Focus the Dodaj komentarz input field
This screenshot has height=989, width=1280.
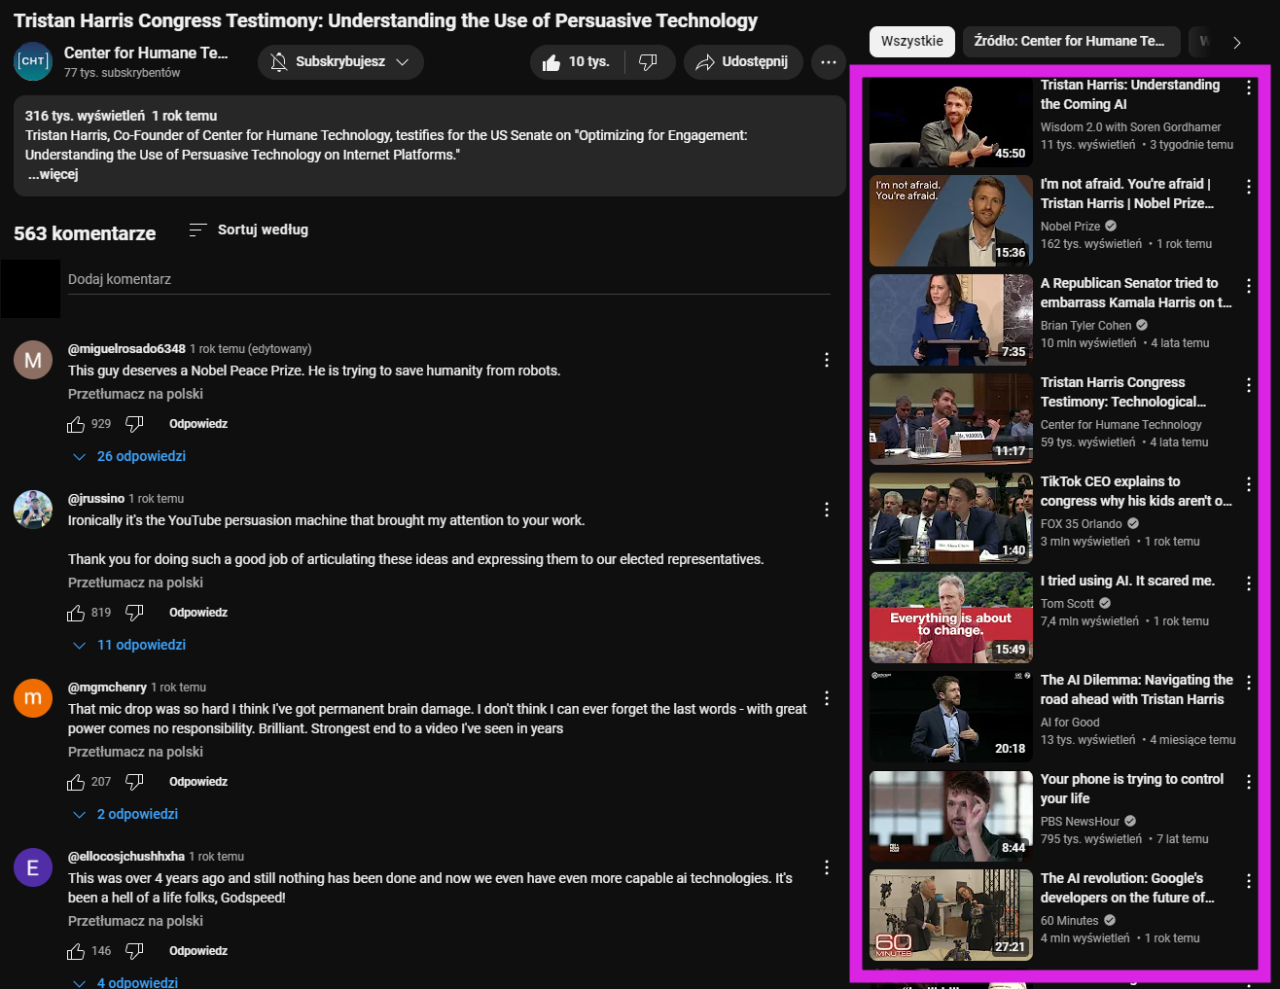coord(449,280)
